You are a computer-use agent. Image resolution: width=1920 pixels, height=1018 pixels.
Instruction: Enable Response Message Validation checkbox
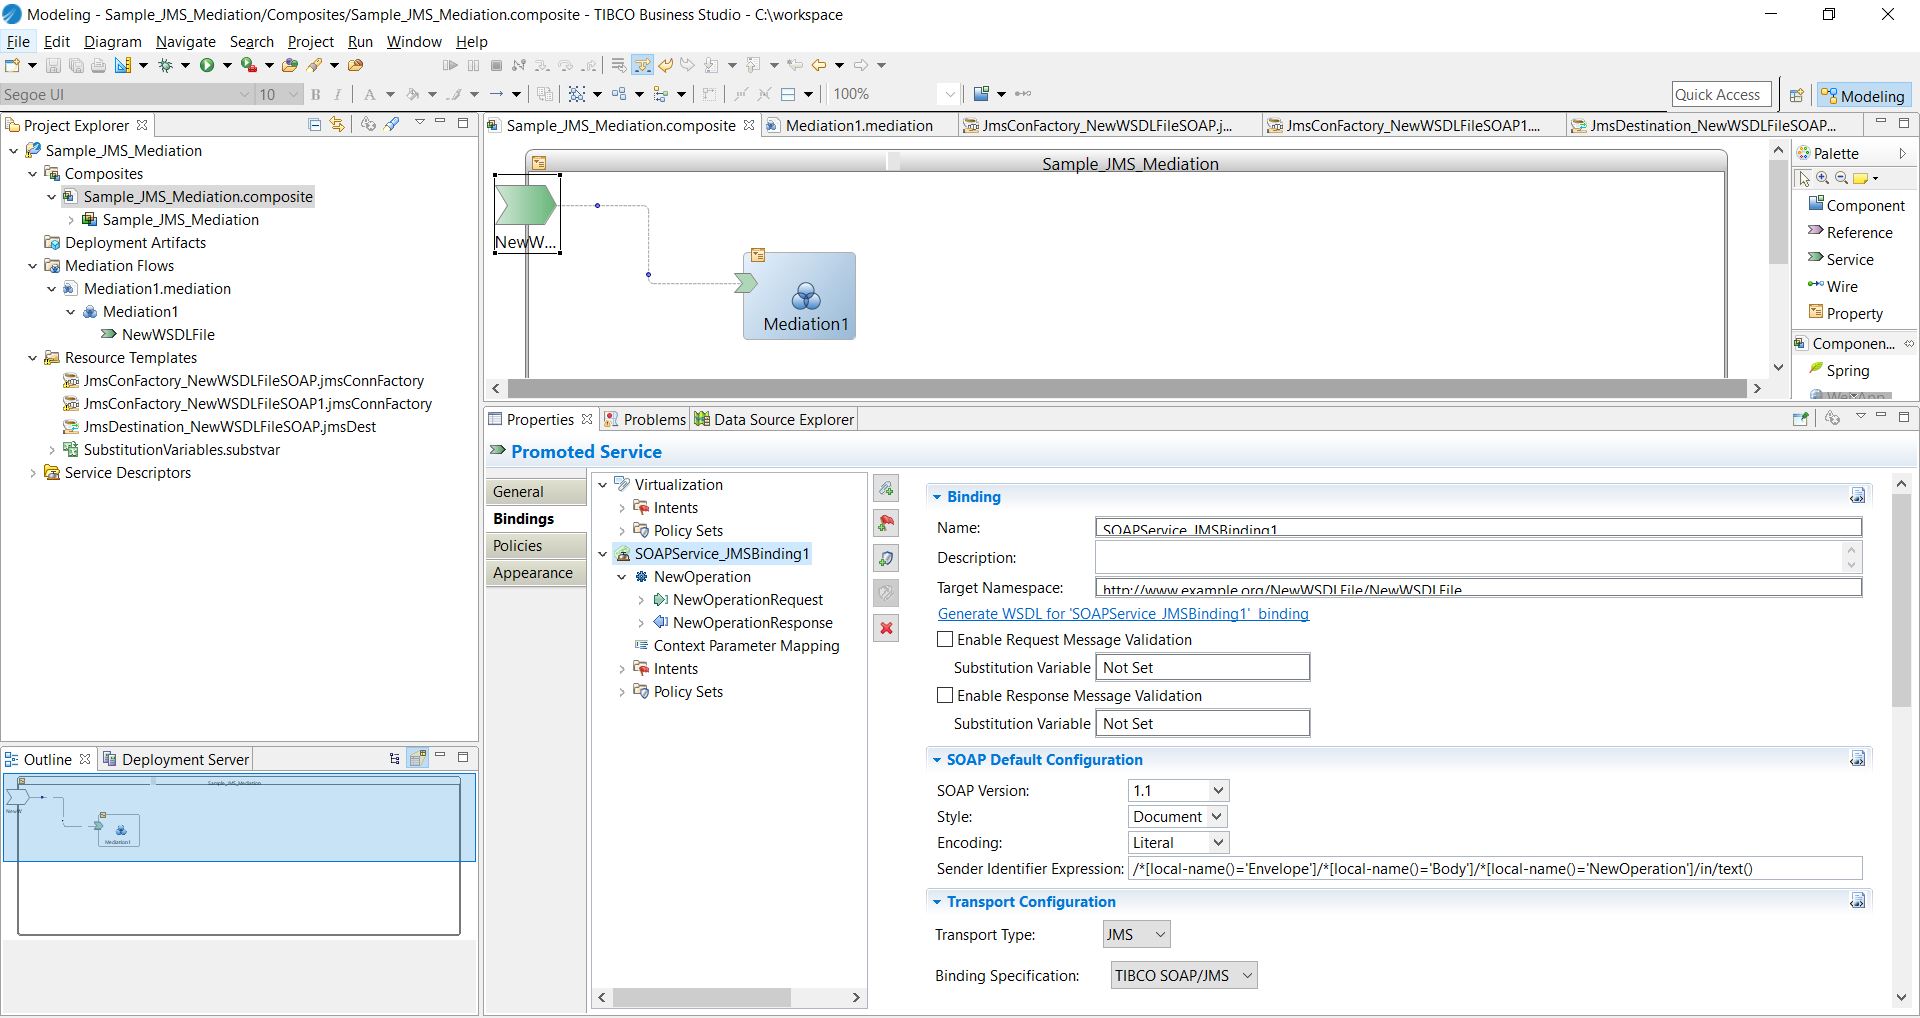pos(945,695)
